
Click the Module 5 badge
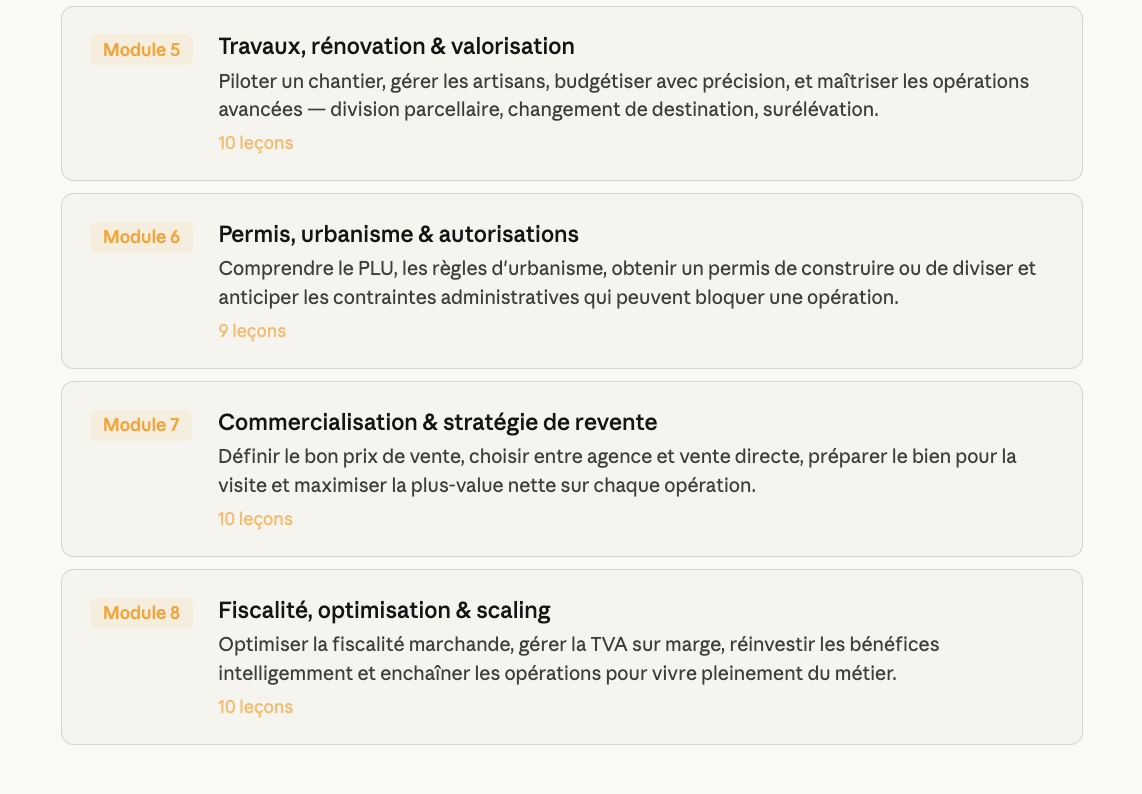[141, 50]
